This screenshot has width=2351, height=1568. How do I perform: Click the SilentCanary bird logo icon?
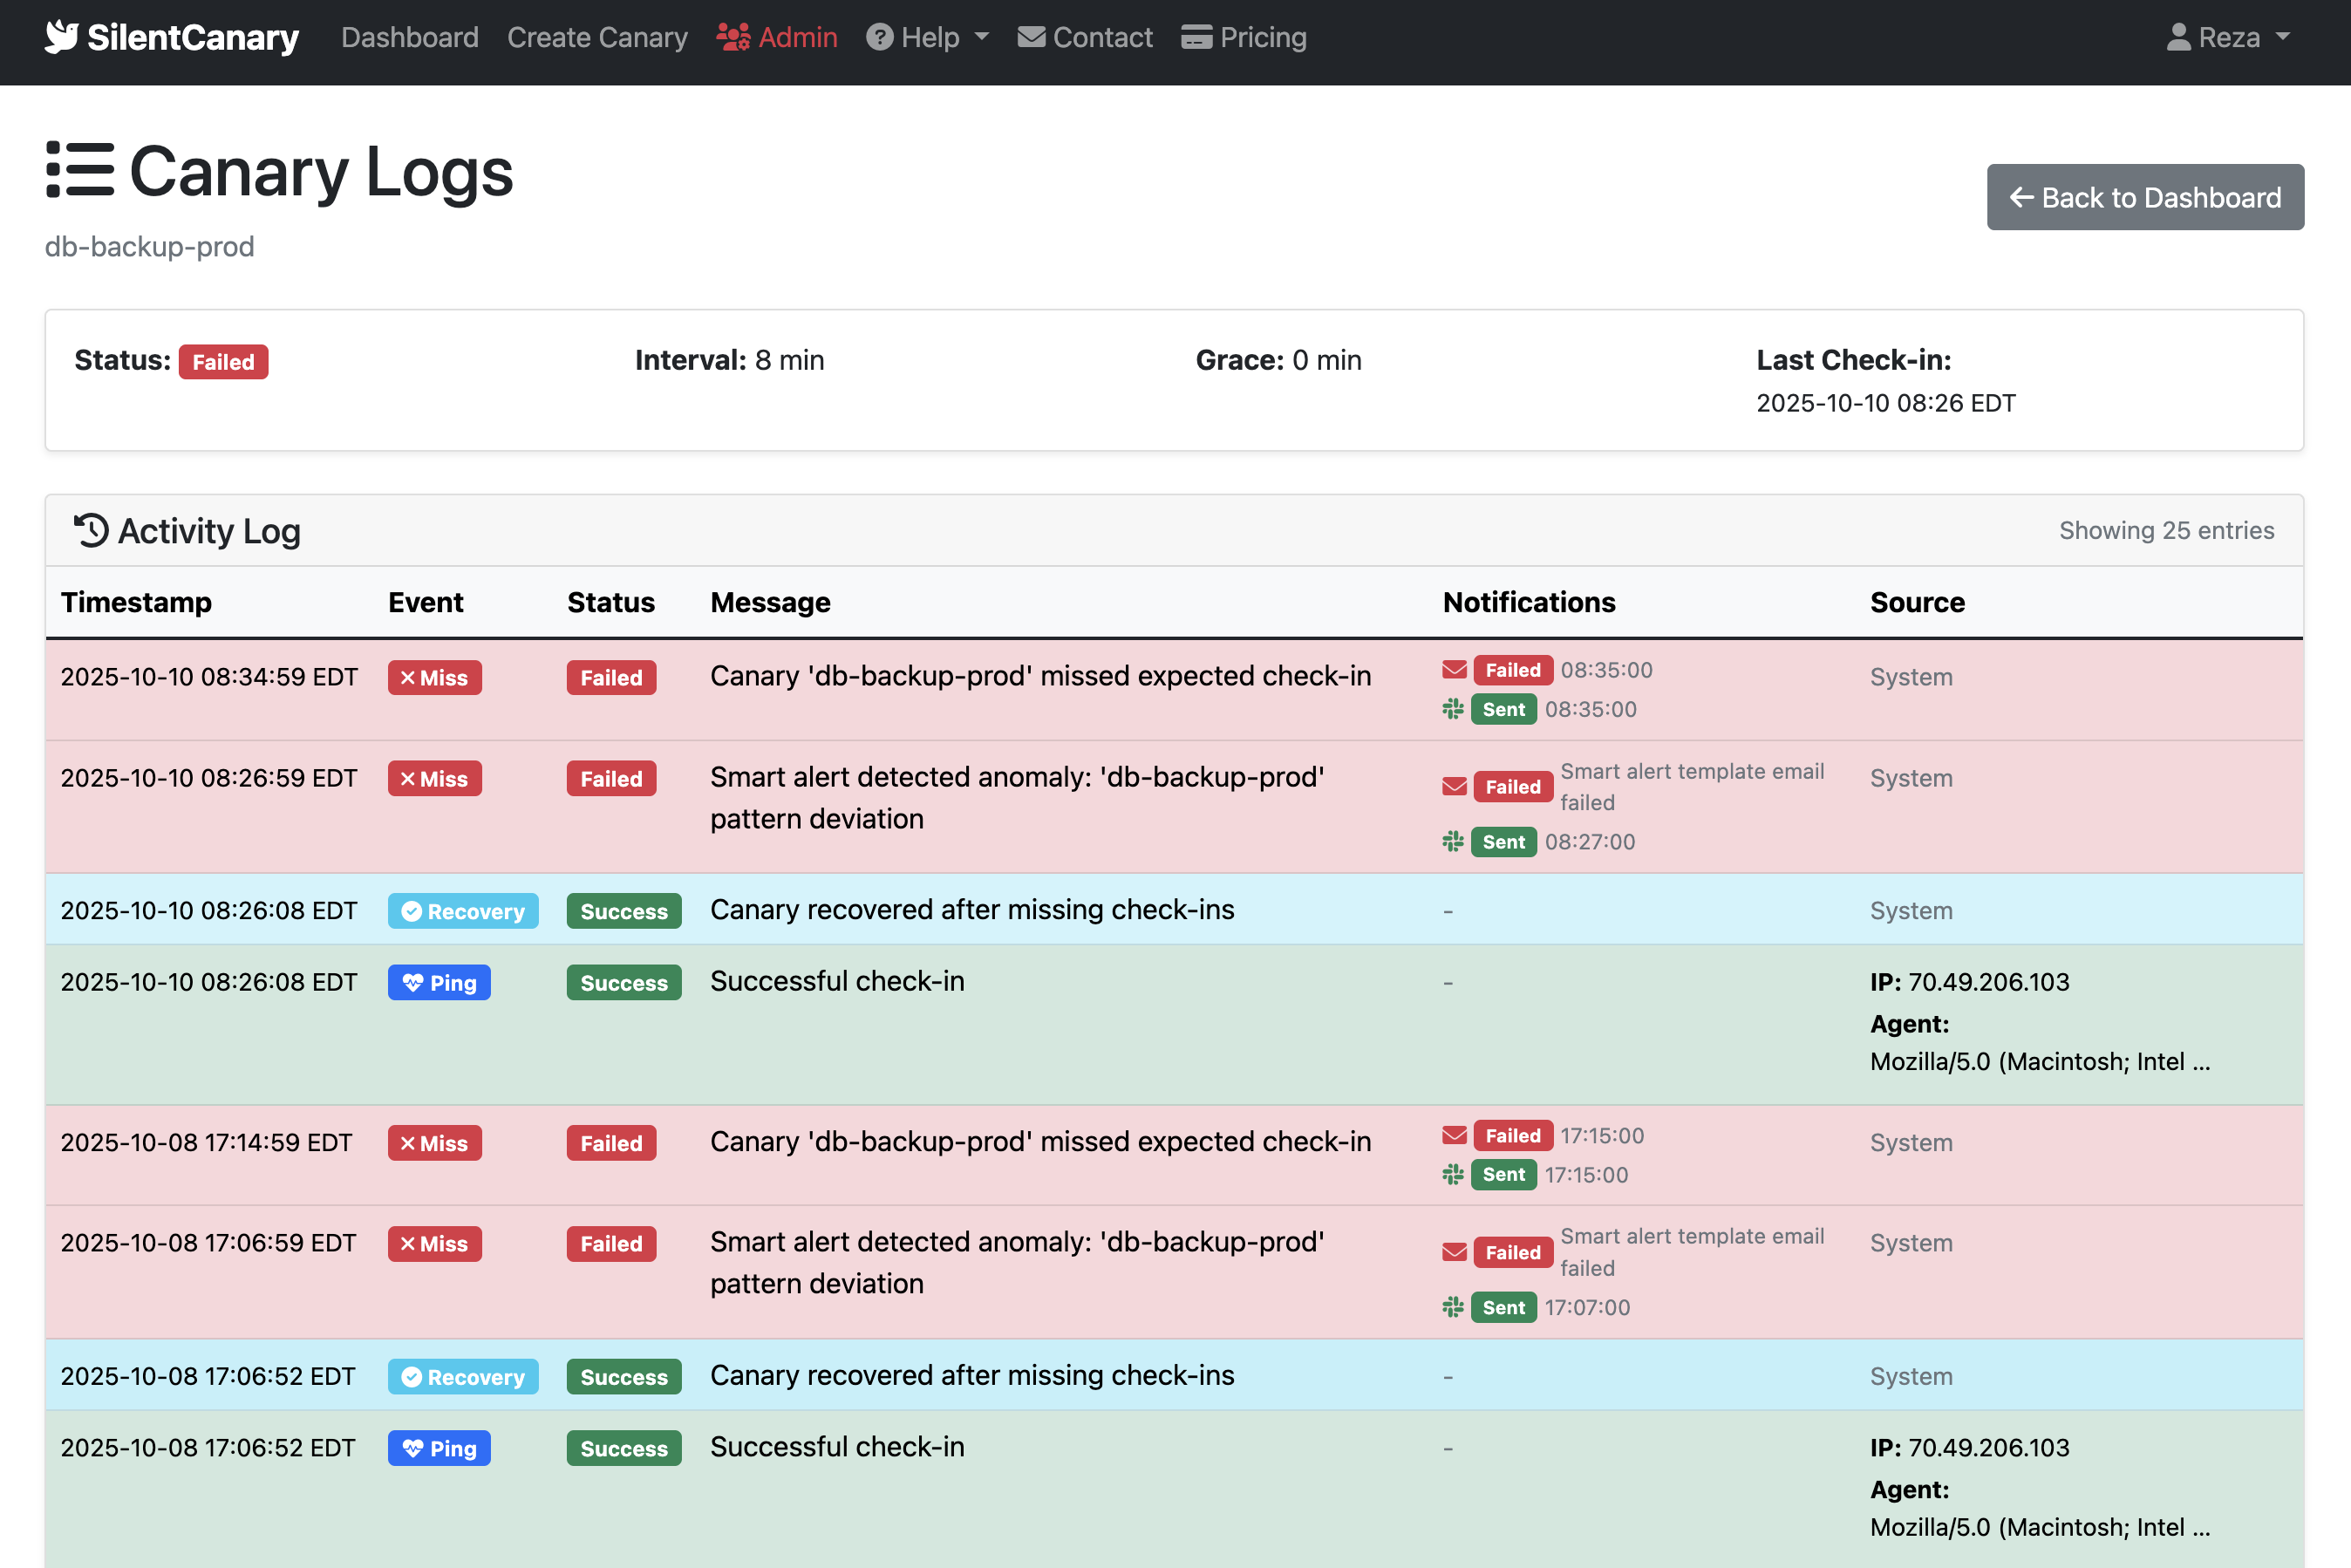coord(61,37)
